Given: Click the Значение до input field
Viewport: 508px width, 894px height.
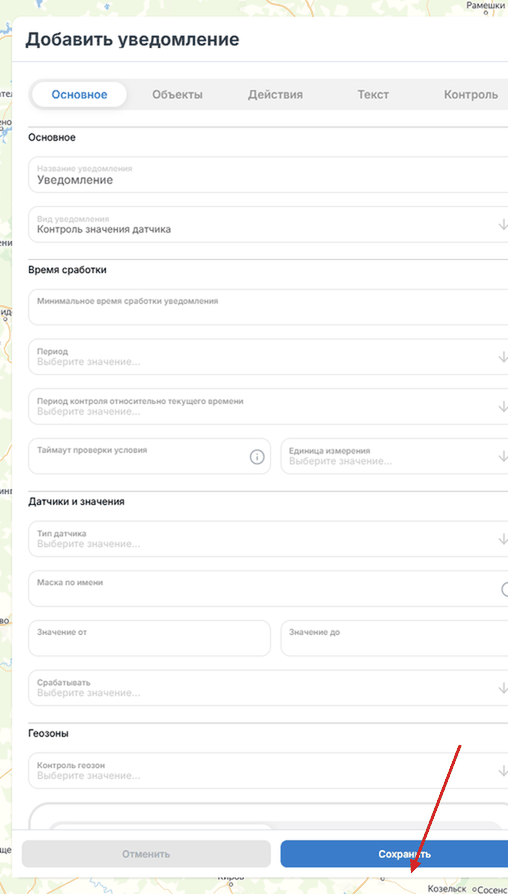Looking at the screenshot, I should click(x=394, y=638).
